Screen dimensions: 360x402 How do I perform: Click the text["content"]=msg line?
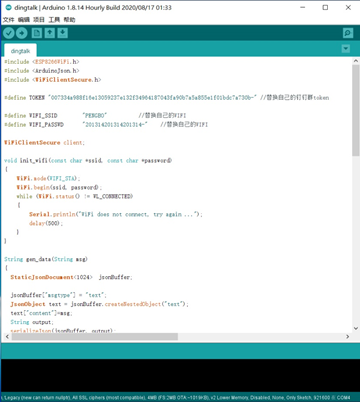[41, 313]
